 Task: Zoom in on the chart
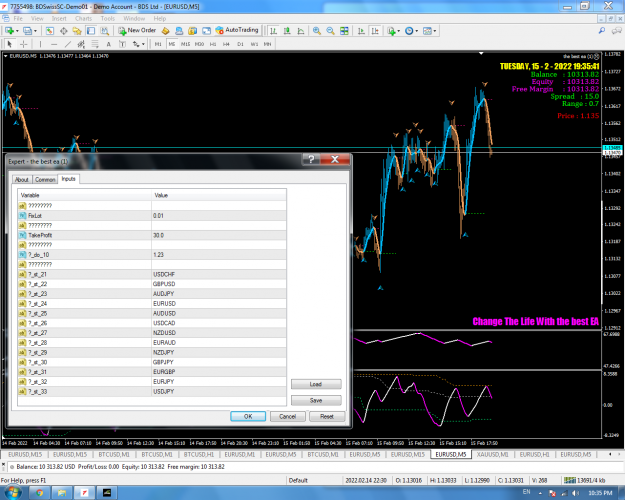pyautogui.click(x=317, y=31)
